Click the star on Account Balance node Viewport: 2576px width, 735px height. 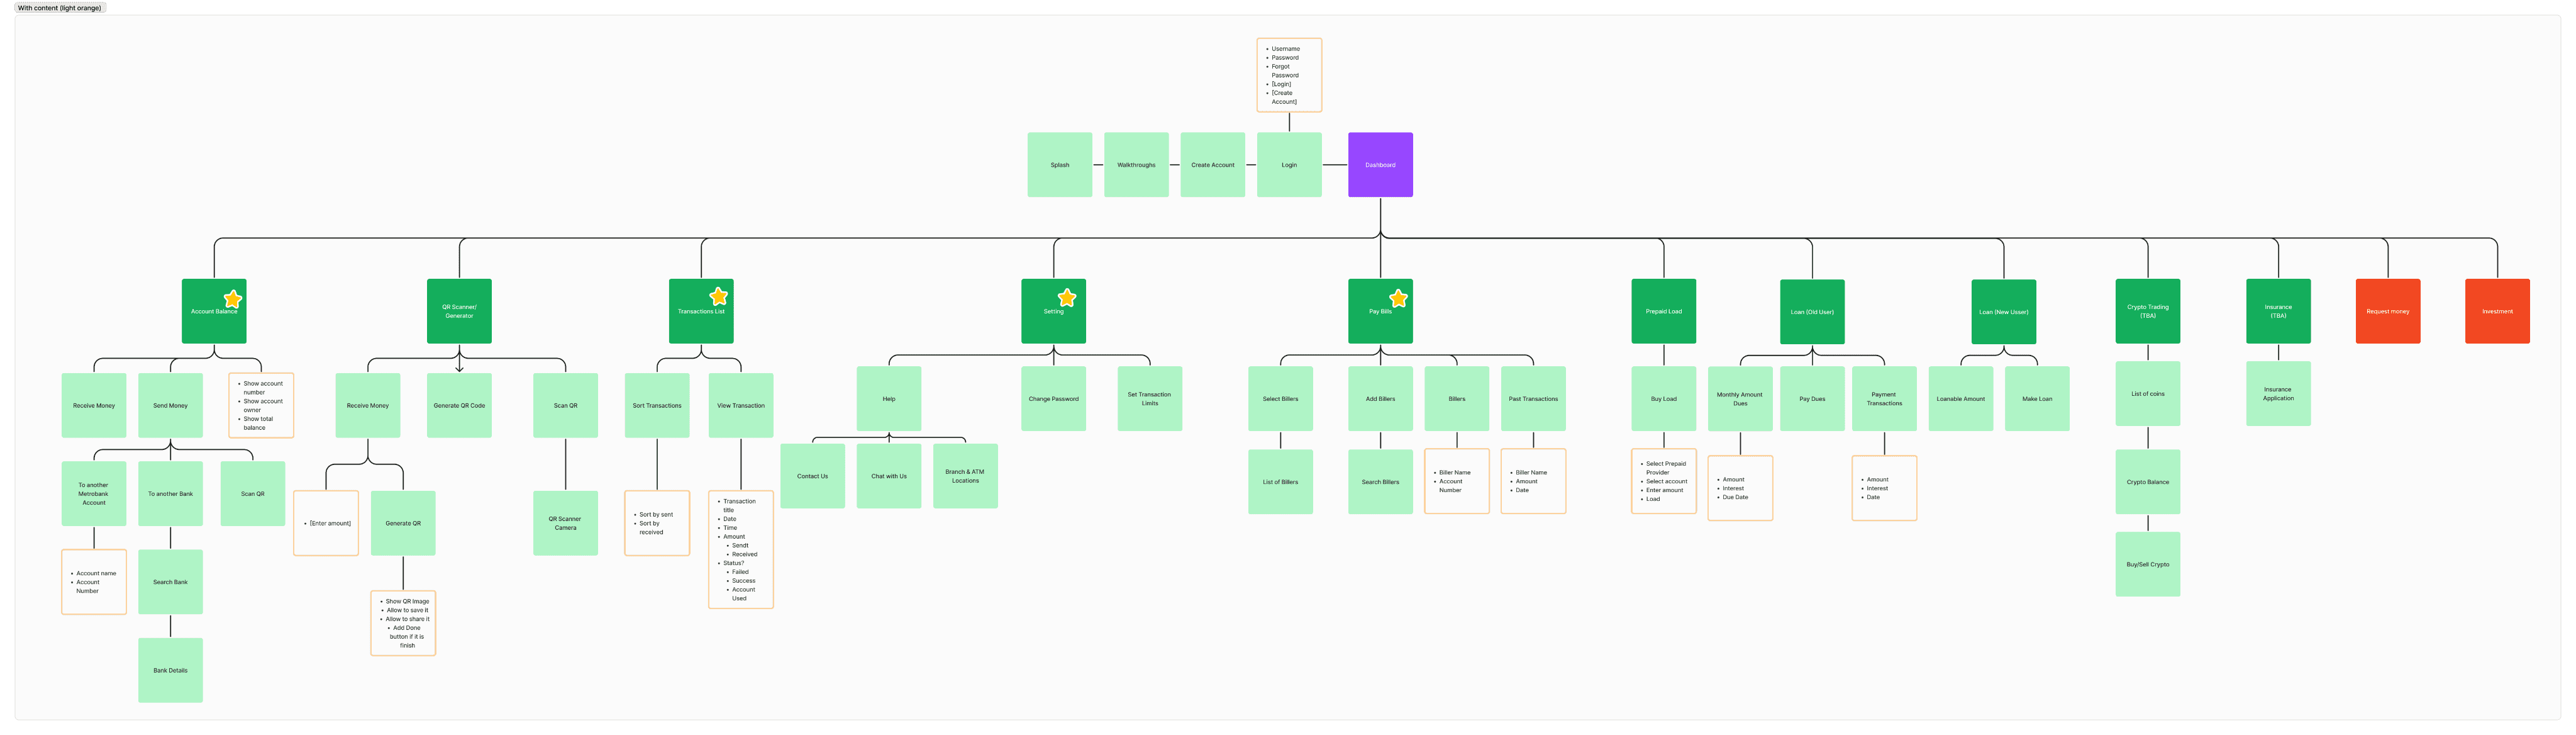click(233, 299)
